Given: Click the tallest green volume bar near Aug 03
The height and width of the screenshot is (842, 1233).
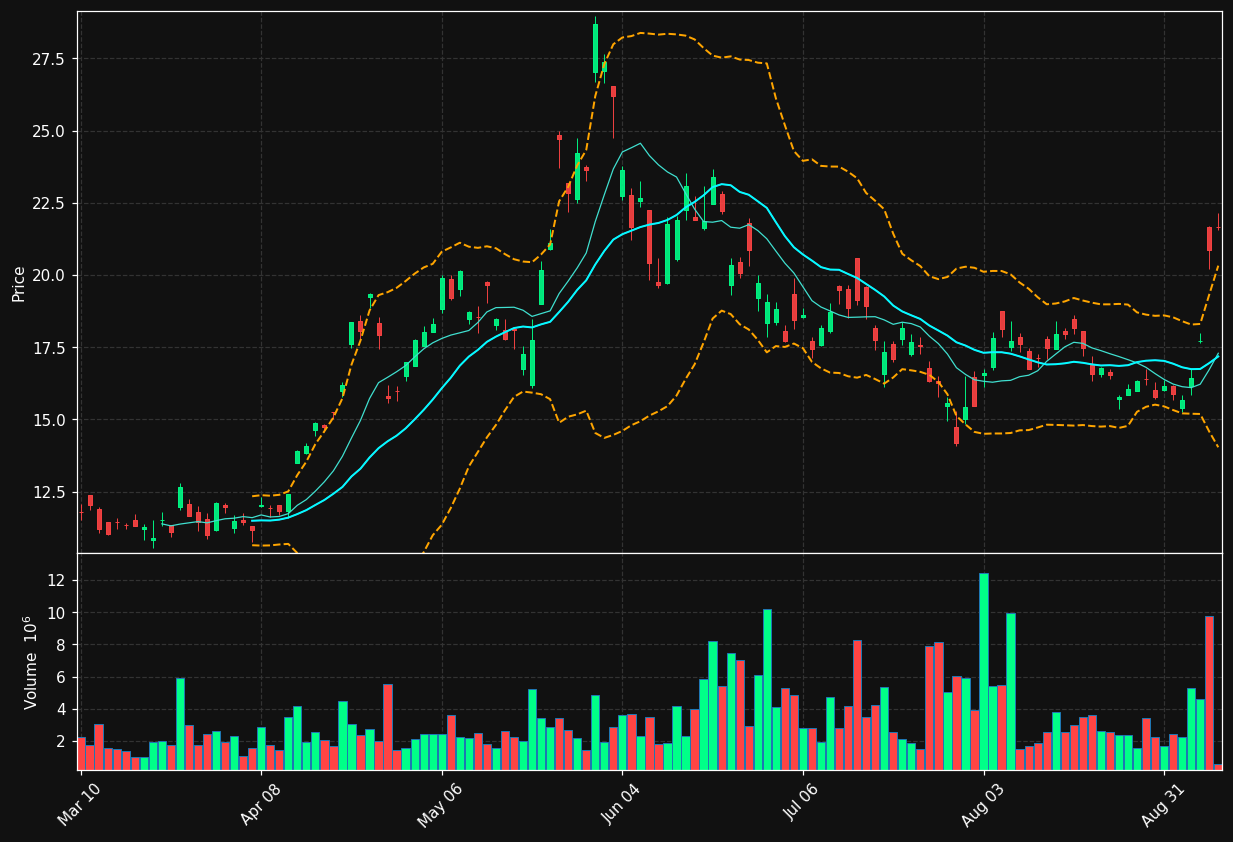Looking at the screenshot, I should tap(984, 671).
